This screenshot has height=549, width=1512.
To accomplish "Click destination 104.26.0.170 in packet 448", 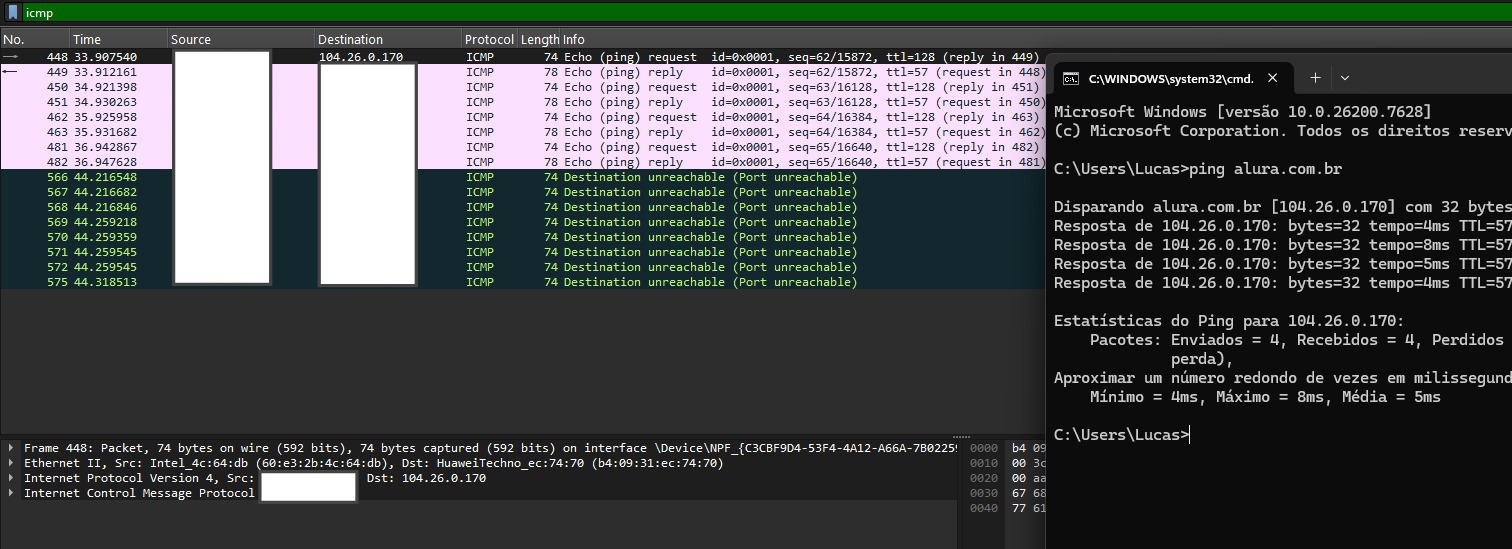I will (361, 57).
